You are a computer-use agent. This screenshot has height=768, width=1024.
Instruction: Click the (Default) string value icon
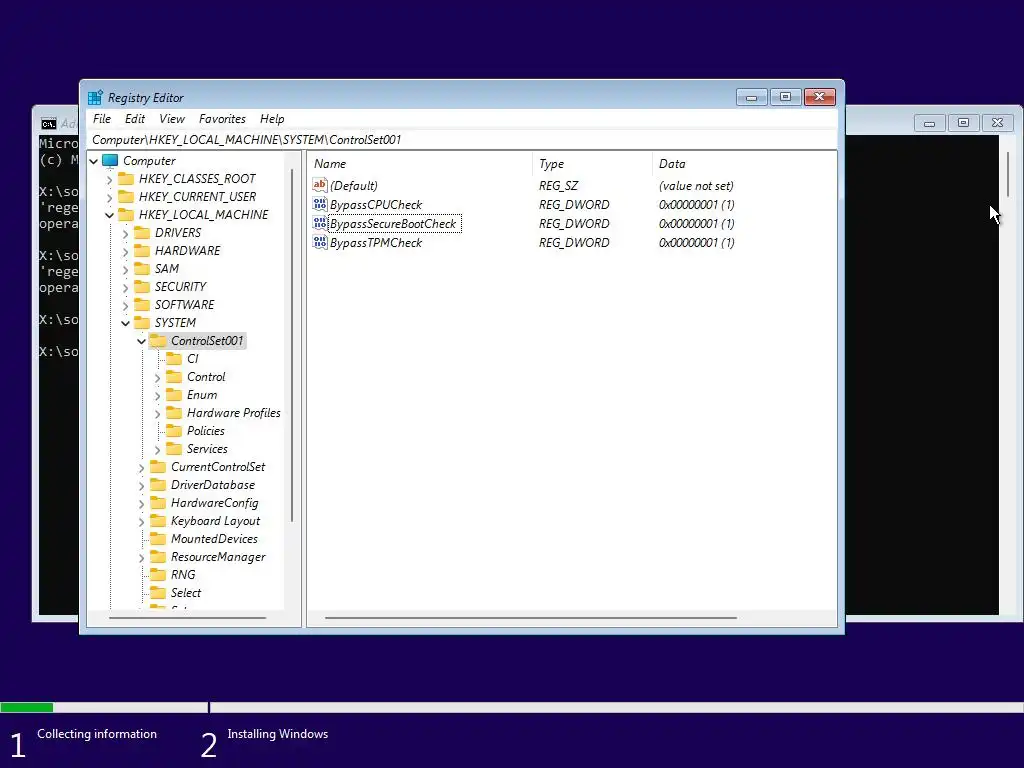pyautogui.click(x=319, y=185)
